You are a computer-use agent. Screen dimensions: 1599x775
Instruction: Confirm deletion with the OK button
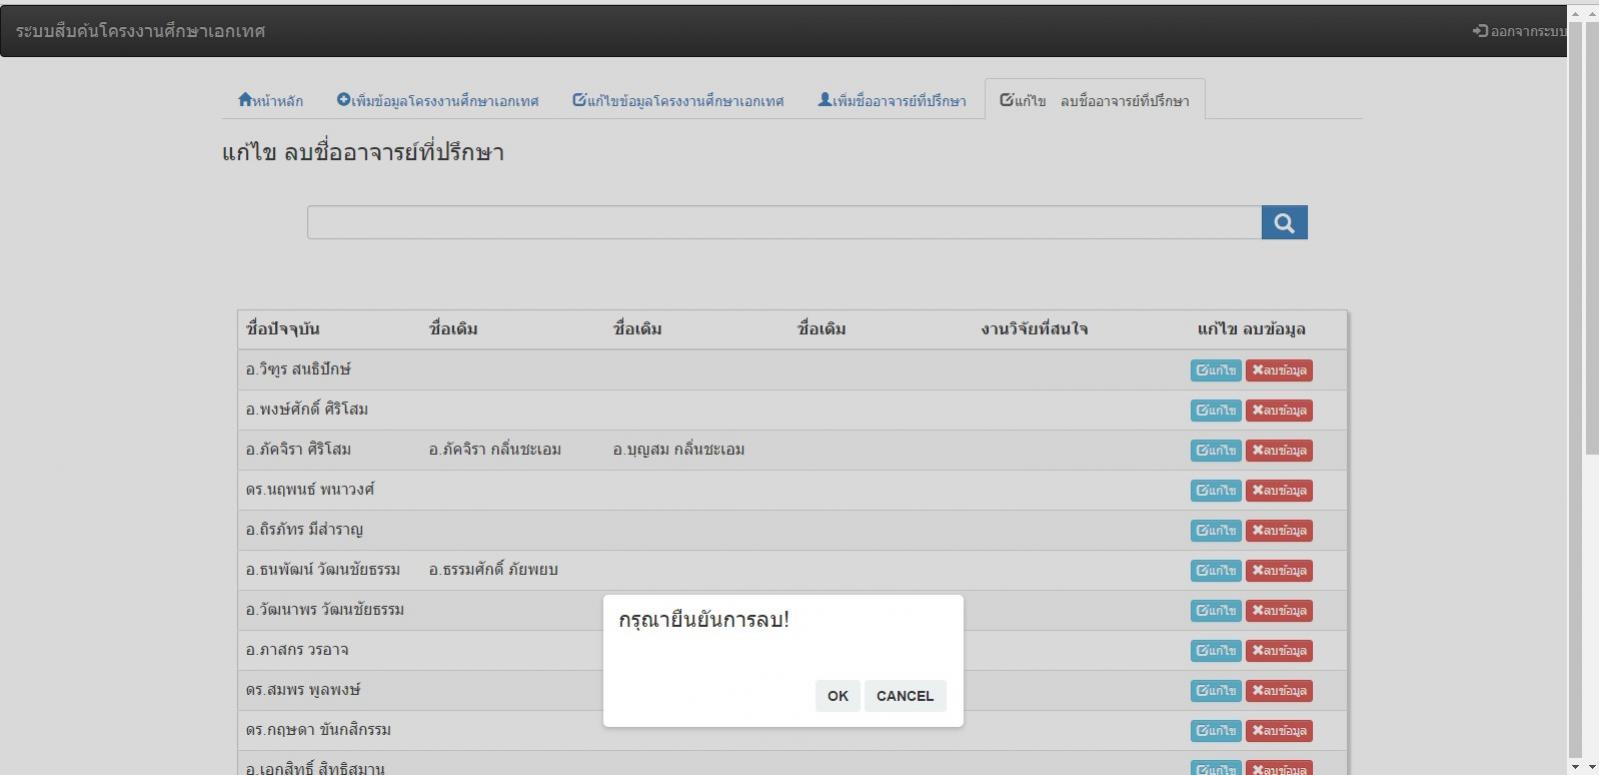pyautogui.click(x=838, y=696)
